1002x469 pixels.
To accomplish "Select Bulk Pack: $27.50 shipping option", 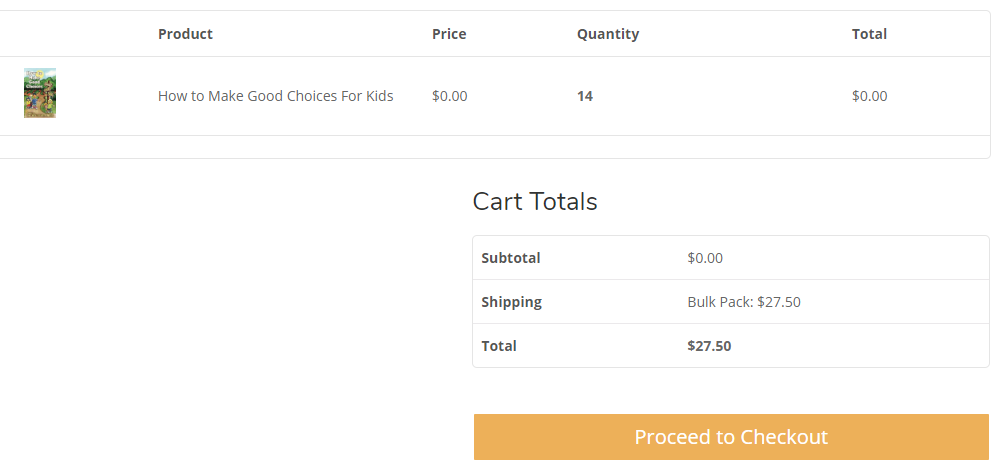I will click(744, 302).
